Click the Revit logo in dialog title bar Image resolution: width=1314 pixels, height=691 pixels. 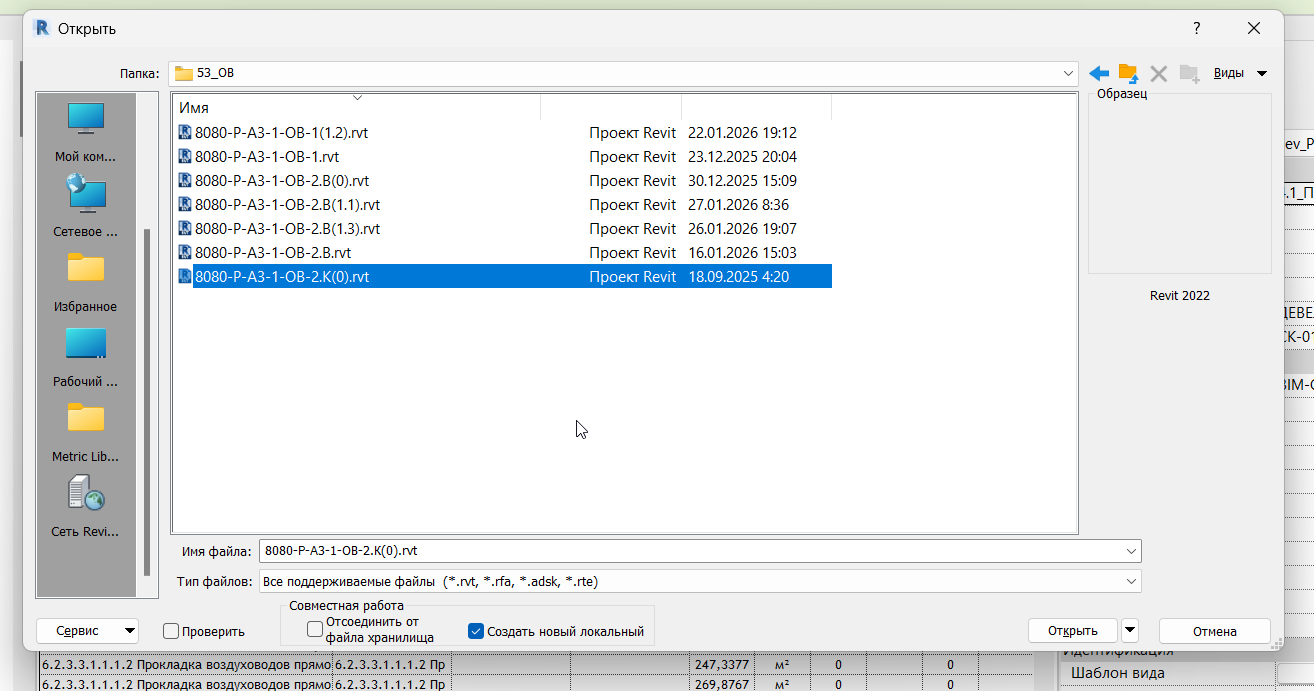[x=42, y=28]
